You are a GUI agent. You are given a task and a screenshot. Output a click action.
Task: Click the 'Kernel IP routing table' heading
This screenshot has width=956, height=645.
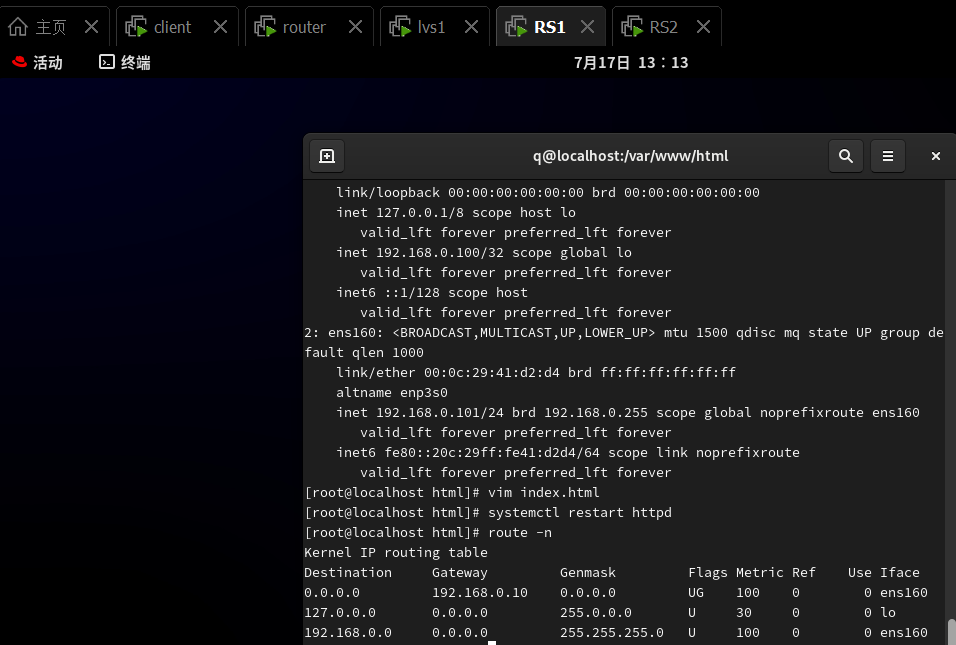click(396, 553)
